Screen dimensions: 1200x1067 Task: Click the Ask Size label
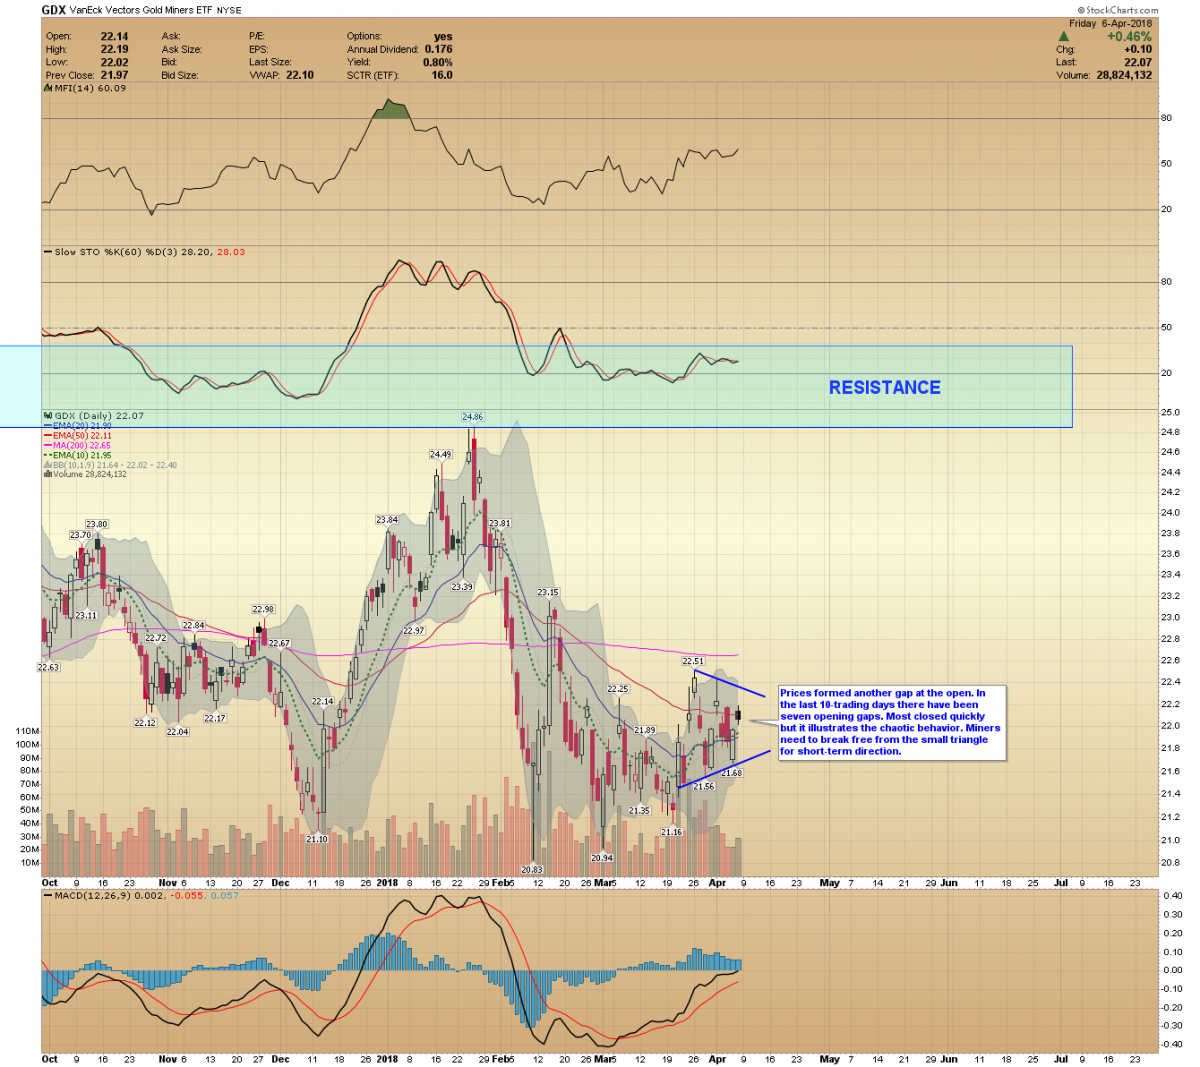tap(181, 49)
